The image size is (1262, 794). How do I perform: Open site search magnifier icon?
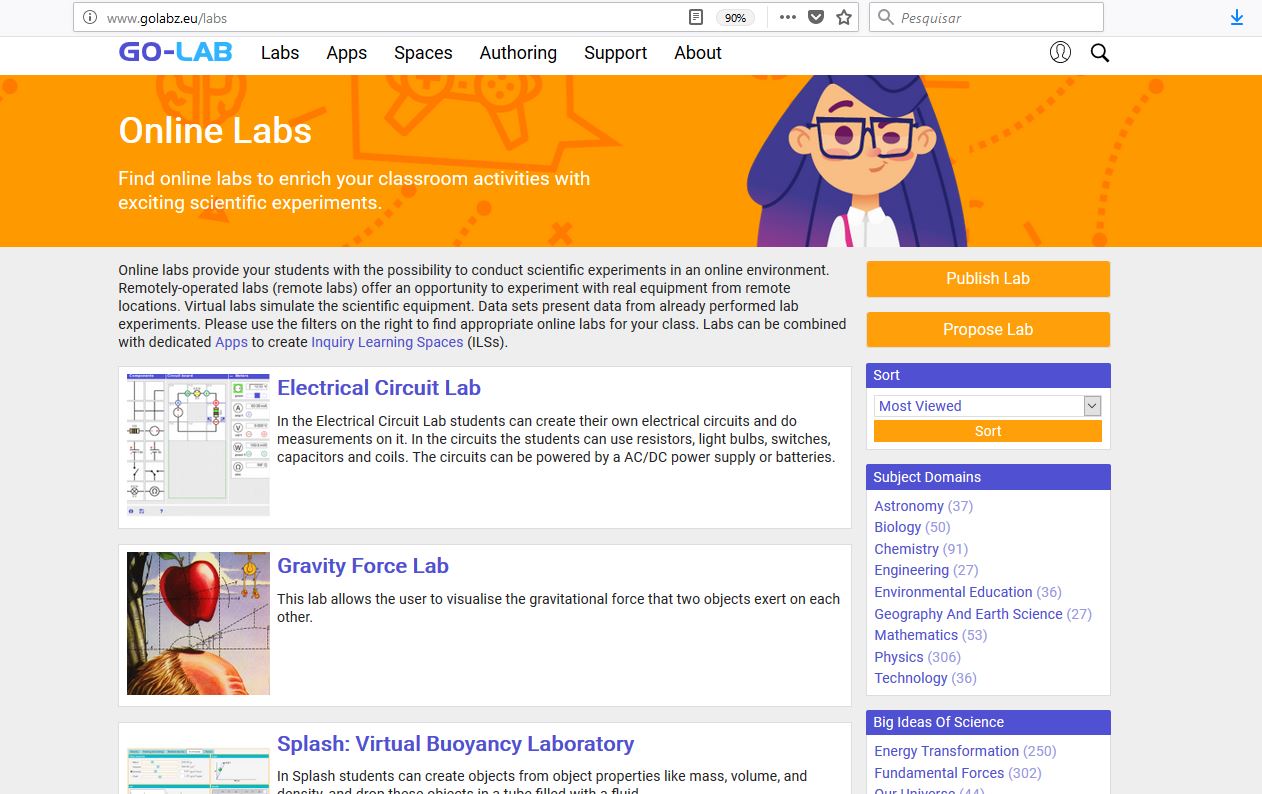[1100, 53]
